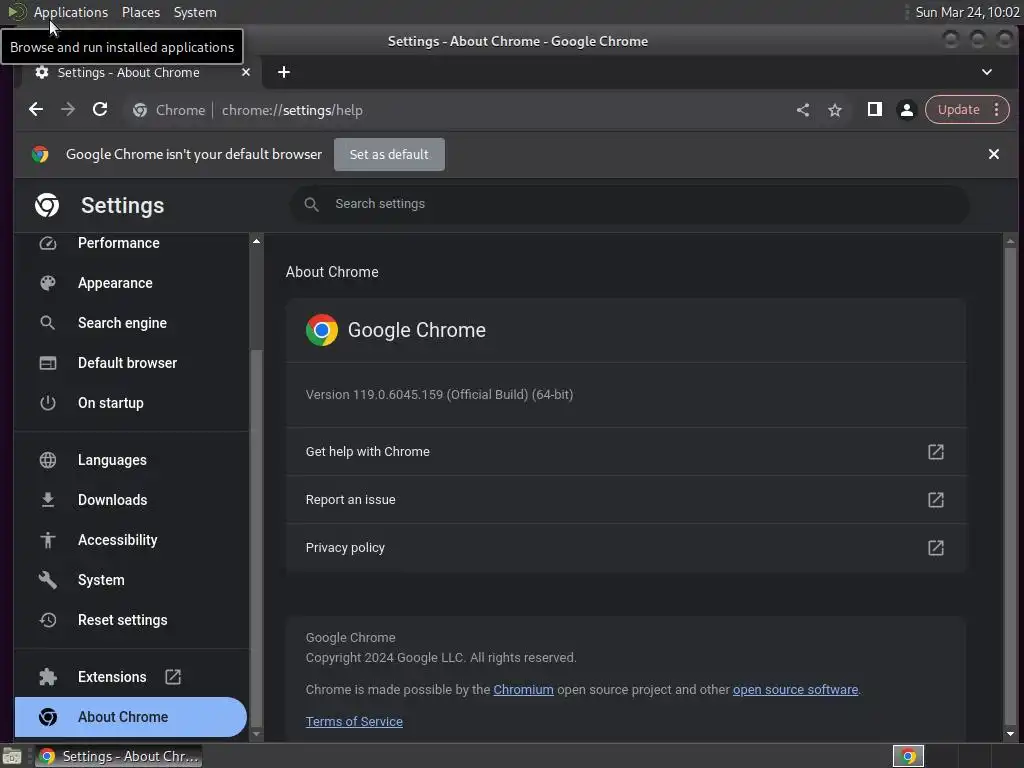Open the side panel icon
1024x768 pixels.
coord(874,110)
